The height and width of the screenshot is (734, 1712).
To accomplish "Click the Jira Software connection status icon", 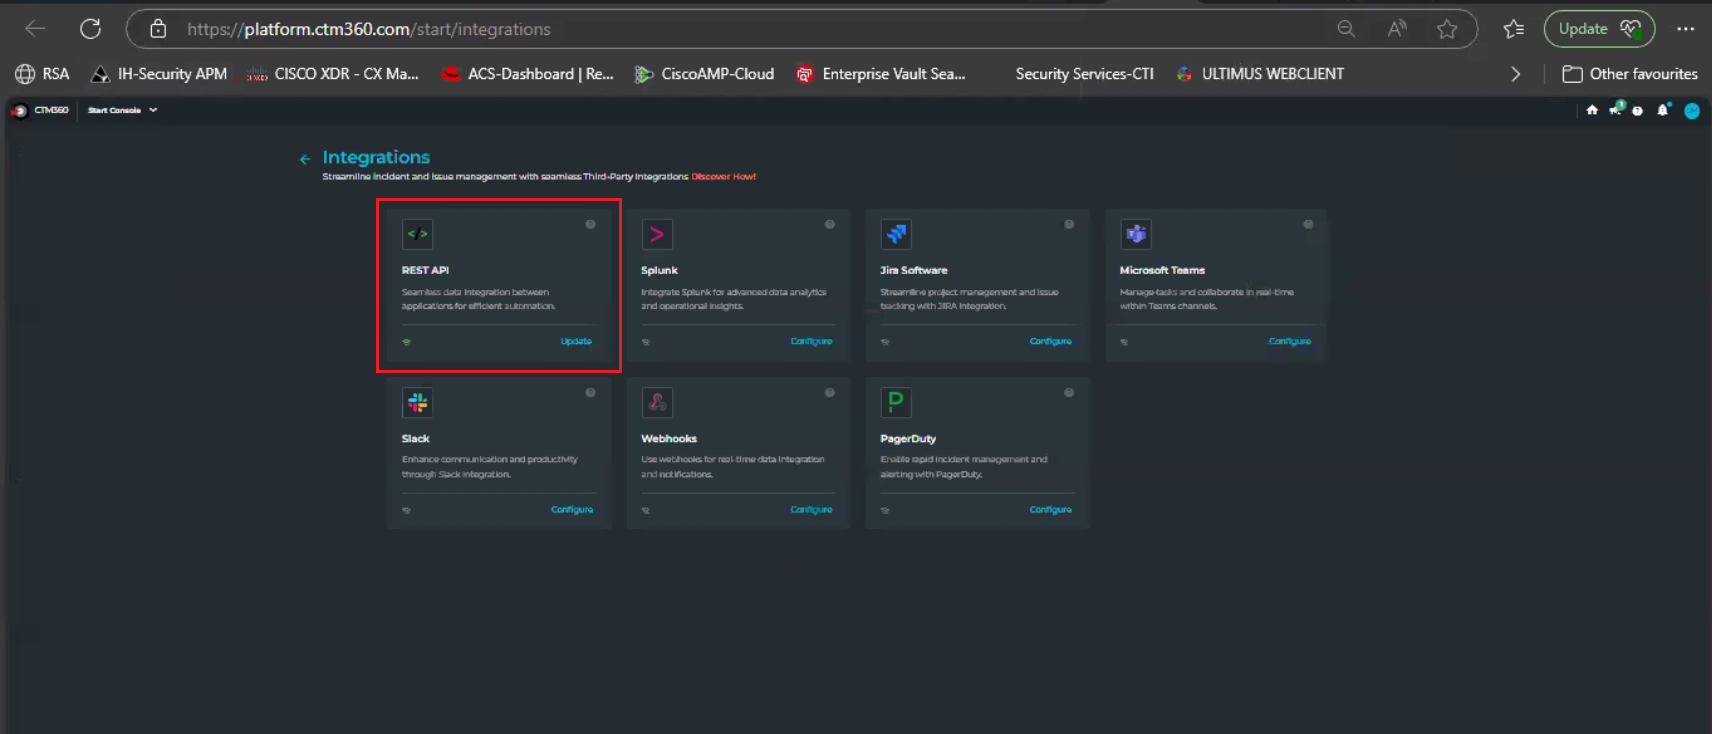I will click(x=885, y=342).
